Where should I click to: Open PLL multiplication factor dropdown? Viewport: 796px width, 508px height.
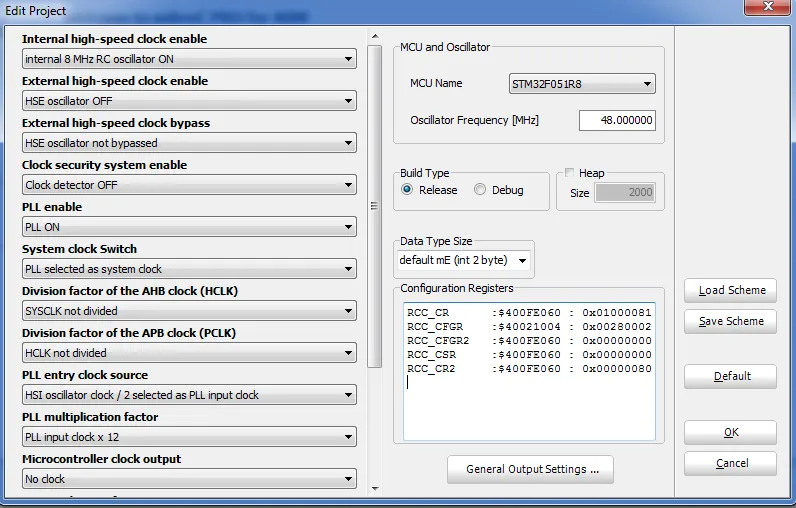pos(189,437)
